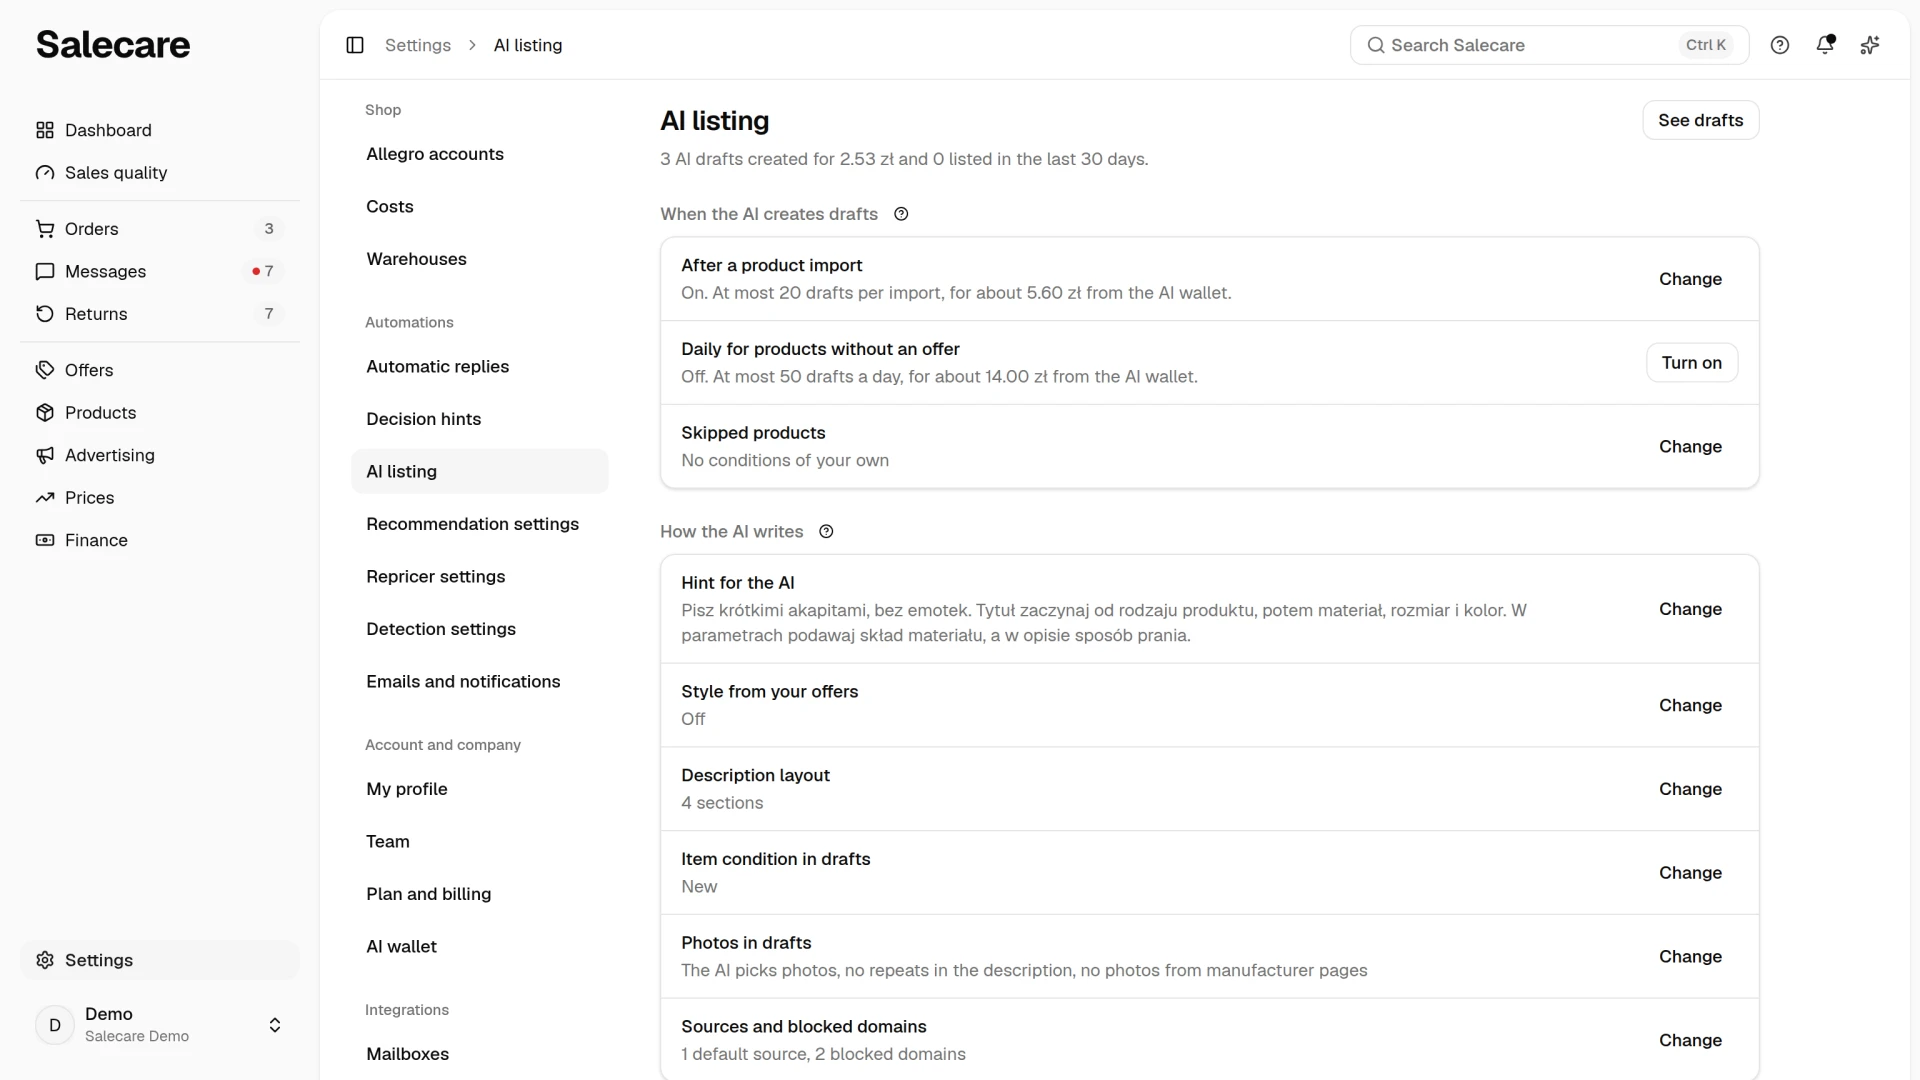The width and height of the screenshot is (1920, 1080).
Task: Click the Sales quality gauge icon
Action: (45, 173)
